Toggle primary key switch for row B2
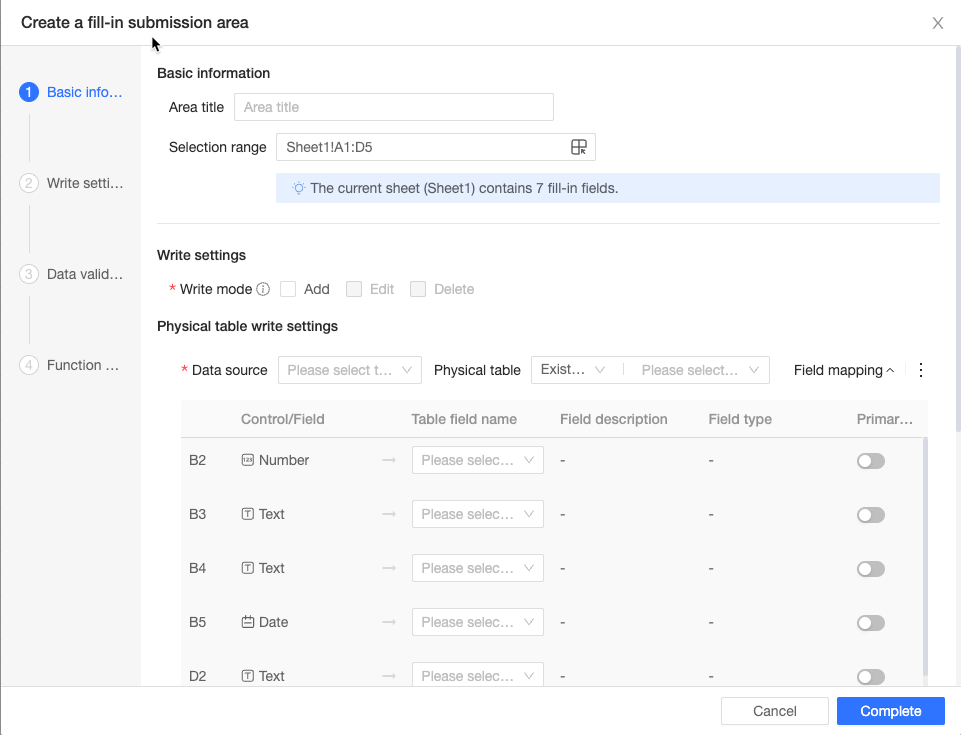This screenshot has width=961, height=735. click(870, 461)
